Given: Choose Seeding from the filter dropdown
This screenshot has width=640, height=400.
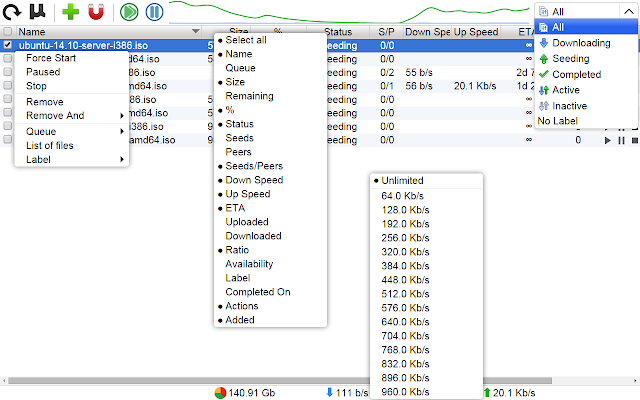Looking at the screenshot, I should click(x=586, y=59).
